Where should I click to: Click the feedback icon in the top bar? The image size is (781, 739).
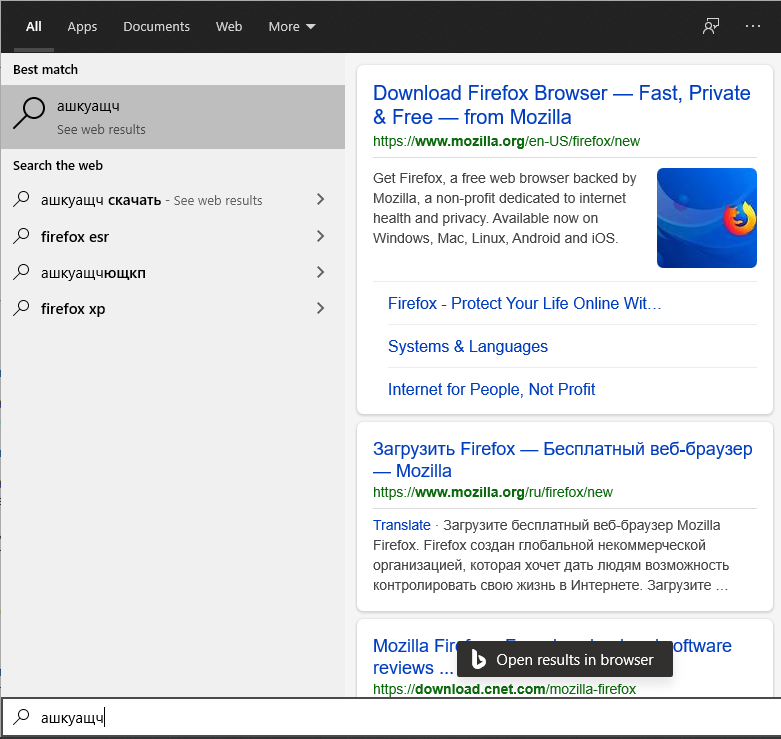pos(711,26)
